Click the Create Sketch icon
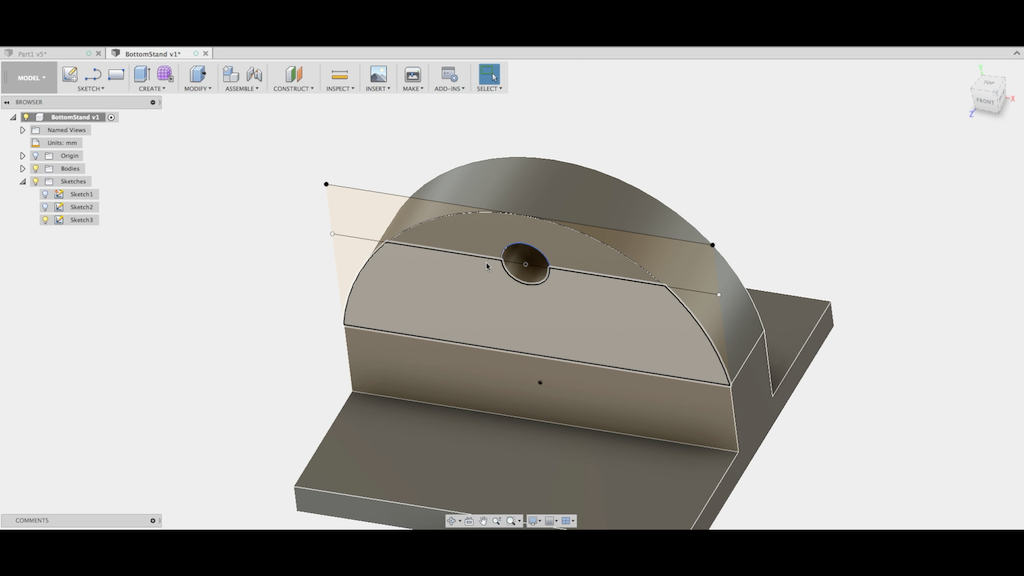 click(x=70, y=74)
